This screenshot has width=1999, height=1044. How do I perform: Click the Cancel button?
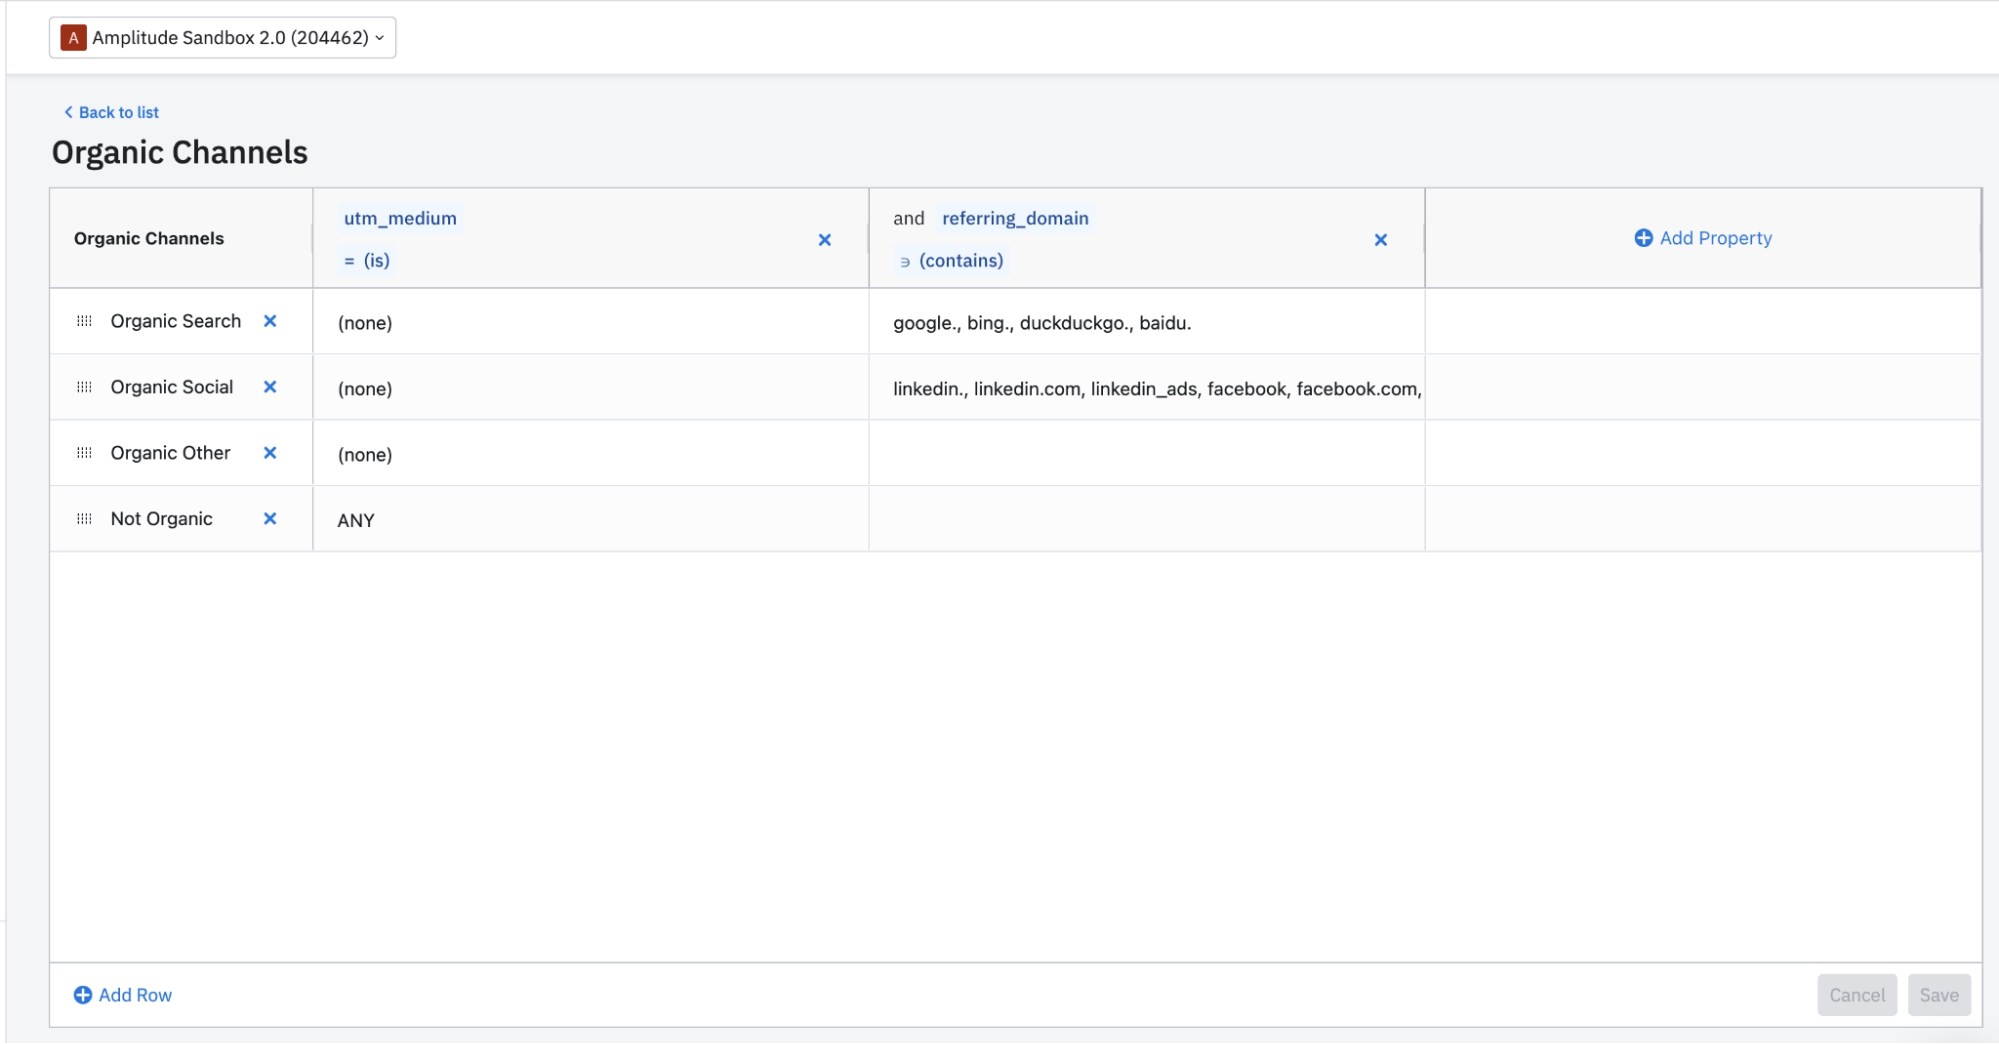point(1857,995)
